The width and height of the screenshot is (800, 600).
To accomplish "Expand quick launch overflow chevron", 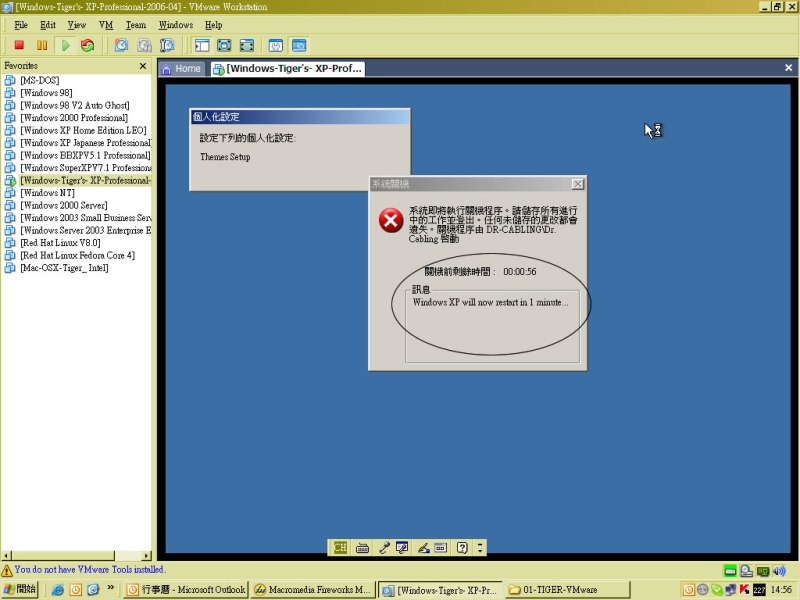I will click(111, 588).
